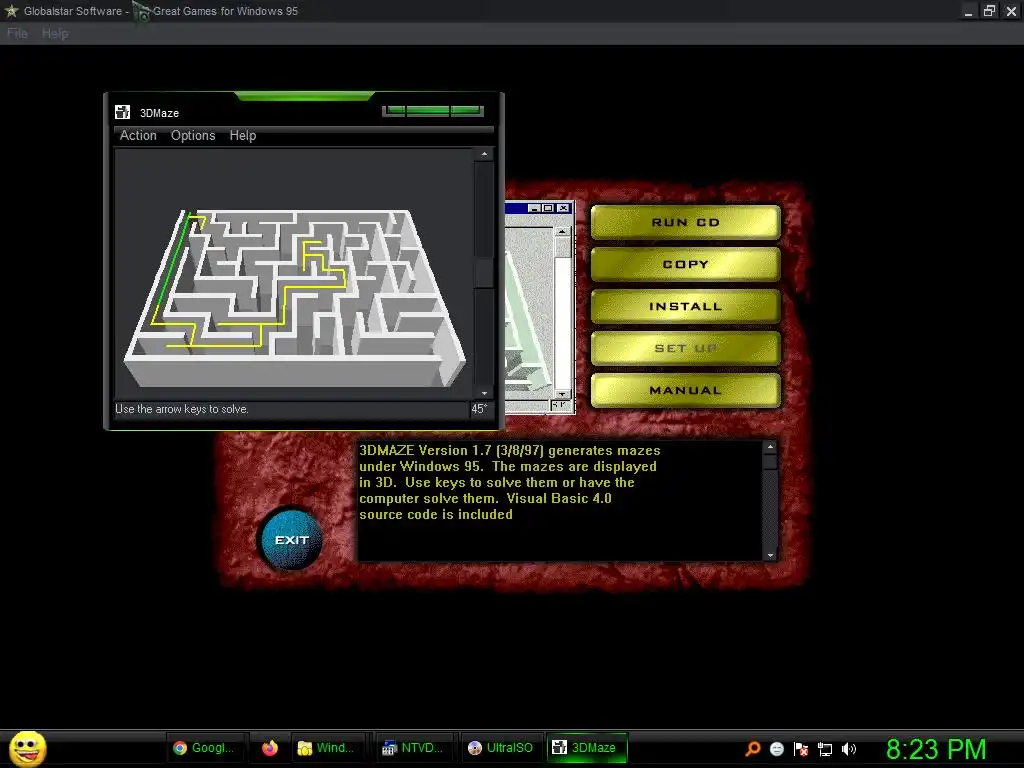Image resolution: width=1024 pixels, height=768 pixels.
Task: Click the COPY button
Action: tap(685, 264)
